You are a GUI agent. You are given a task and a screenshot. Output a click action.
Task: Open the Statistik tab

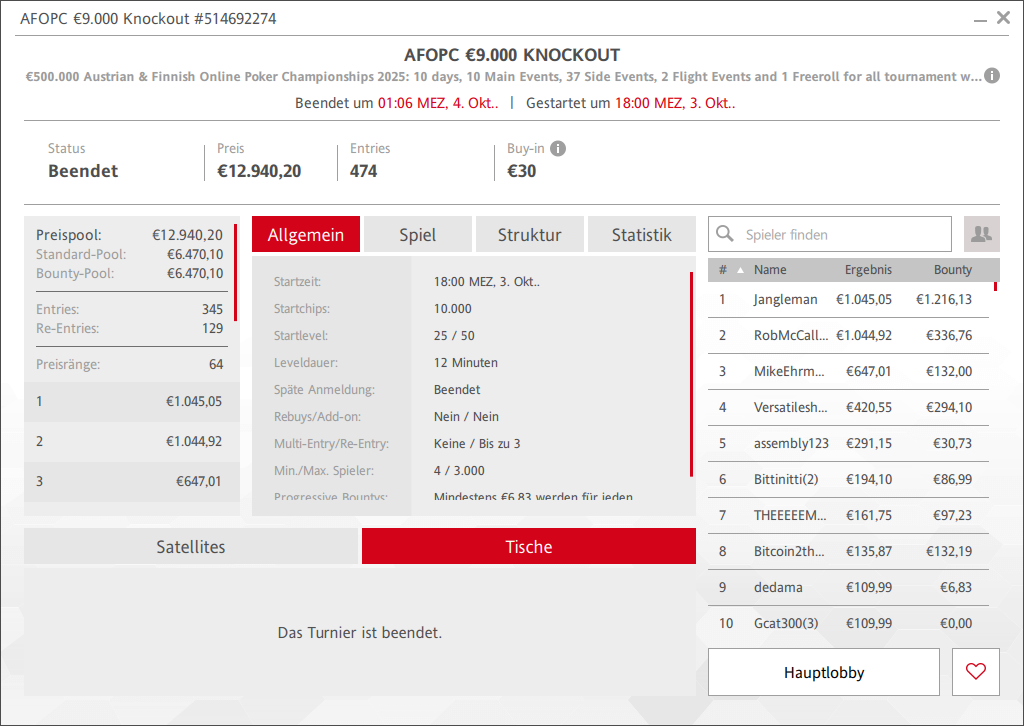click(641, 235)
